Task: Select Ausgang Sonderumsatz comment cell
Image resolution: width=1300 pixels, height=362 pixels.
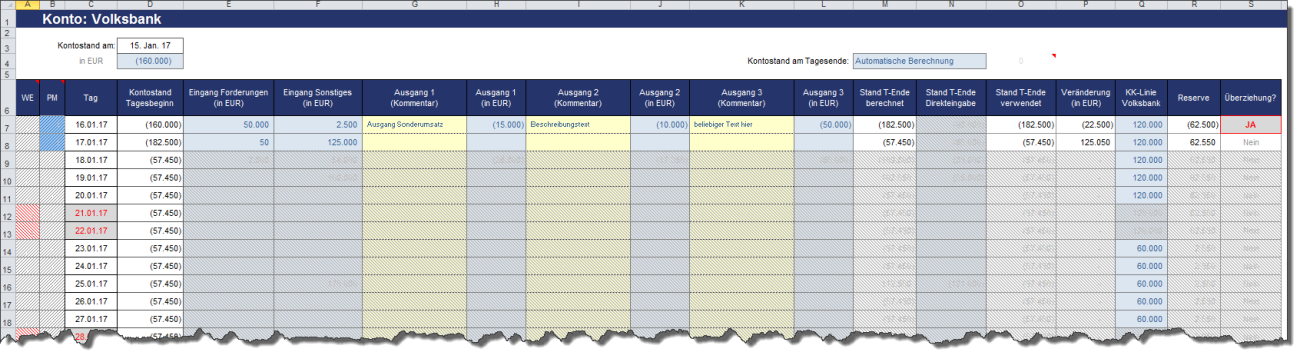Action: pyautogui.click(x=414, y=125)
